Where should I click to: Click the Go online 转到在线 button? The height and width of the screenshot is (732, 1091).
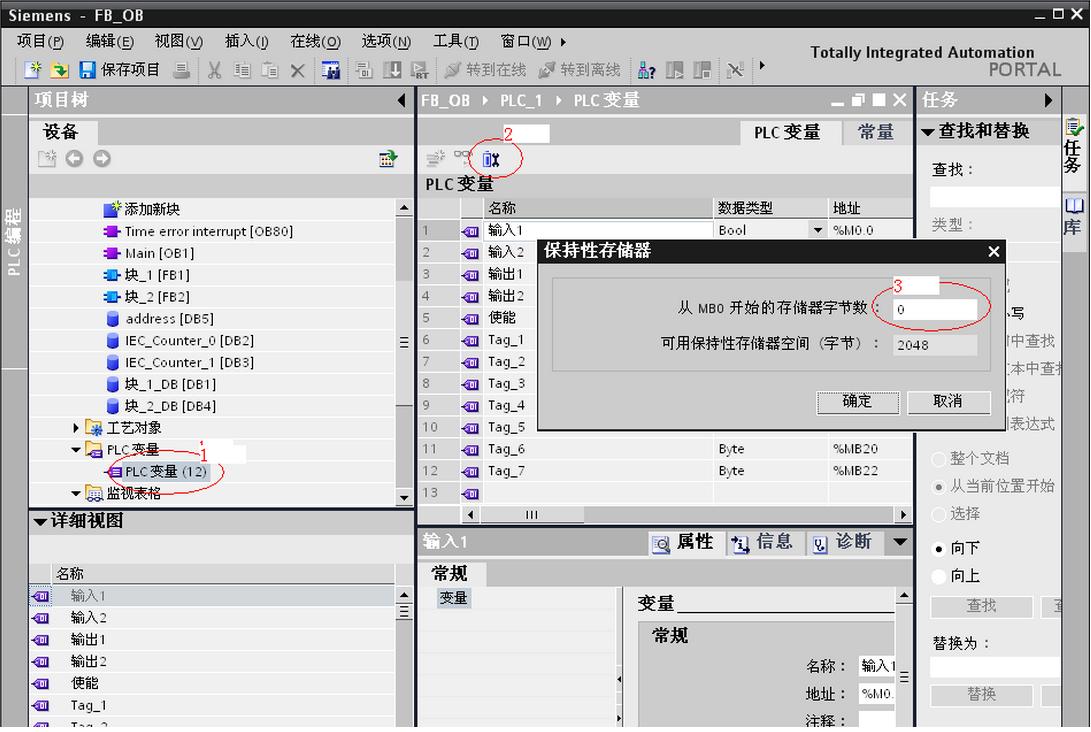pyautogui.click(x=485, y=70)
